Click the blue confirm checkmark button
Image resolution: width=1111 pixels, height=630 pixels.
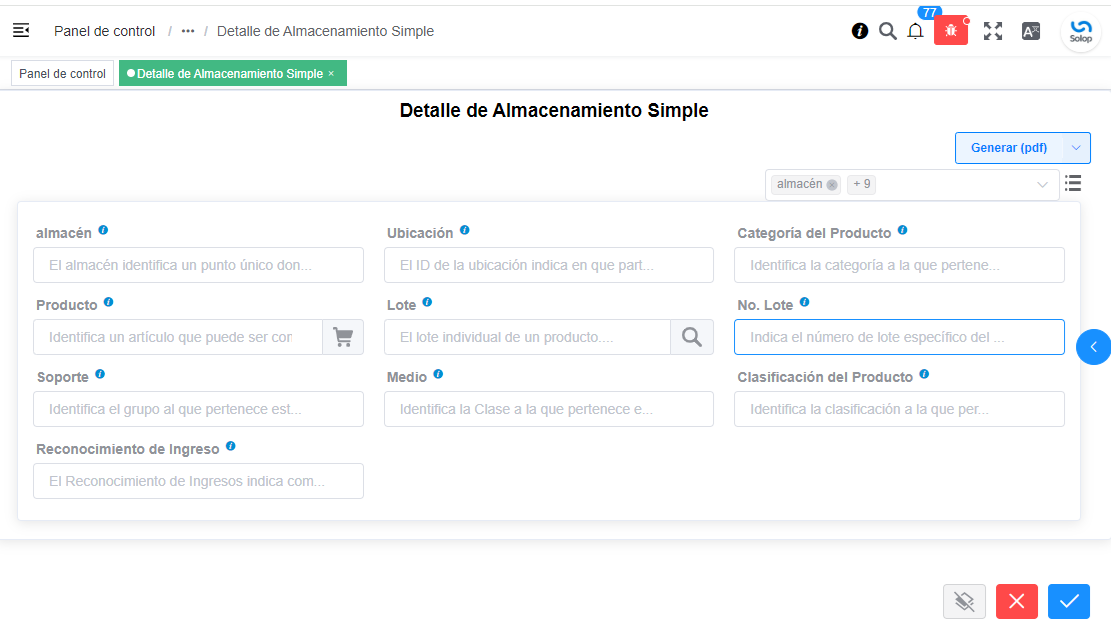1069,601
